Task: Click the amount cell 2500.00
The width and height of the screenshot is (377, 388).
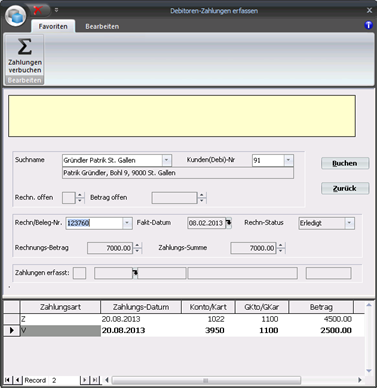Action: (x=321, y=330)
